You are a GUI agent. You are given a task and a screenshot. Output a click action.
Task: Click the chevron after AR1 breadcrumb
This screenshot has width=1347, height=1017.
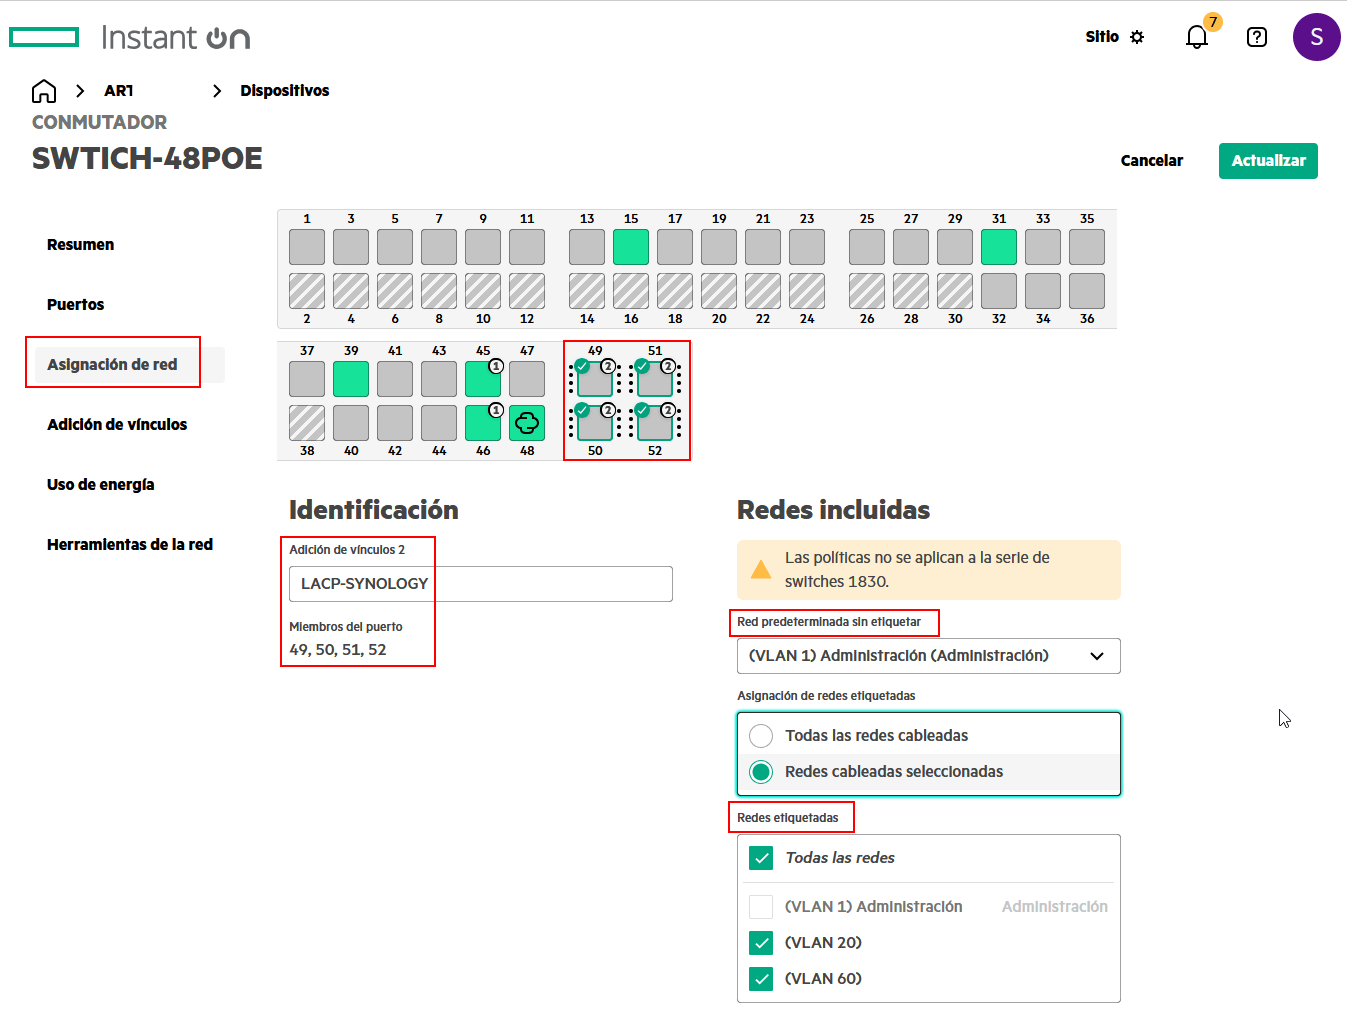click(217, 91)
